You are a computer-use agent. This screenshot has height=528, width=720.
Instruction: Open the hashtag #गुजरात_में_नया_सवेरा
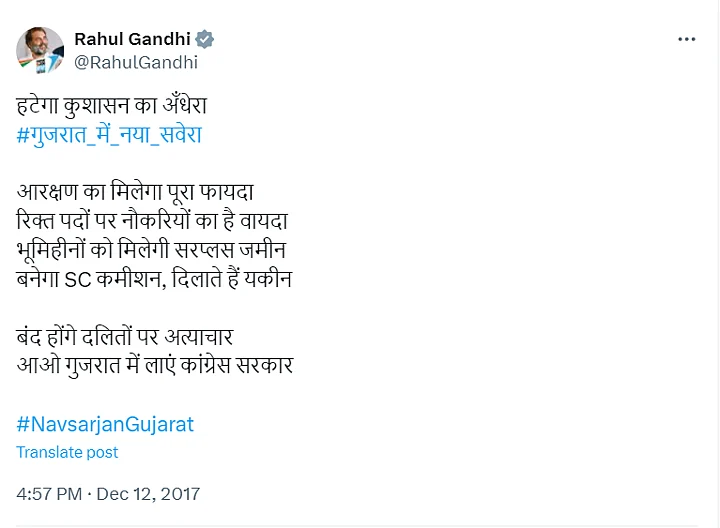click(109, 133)
